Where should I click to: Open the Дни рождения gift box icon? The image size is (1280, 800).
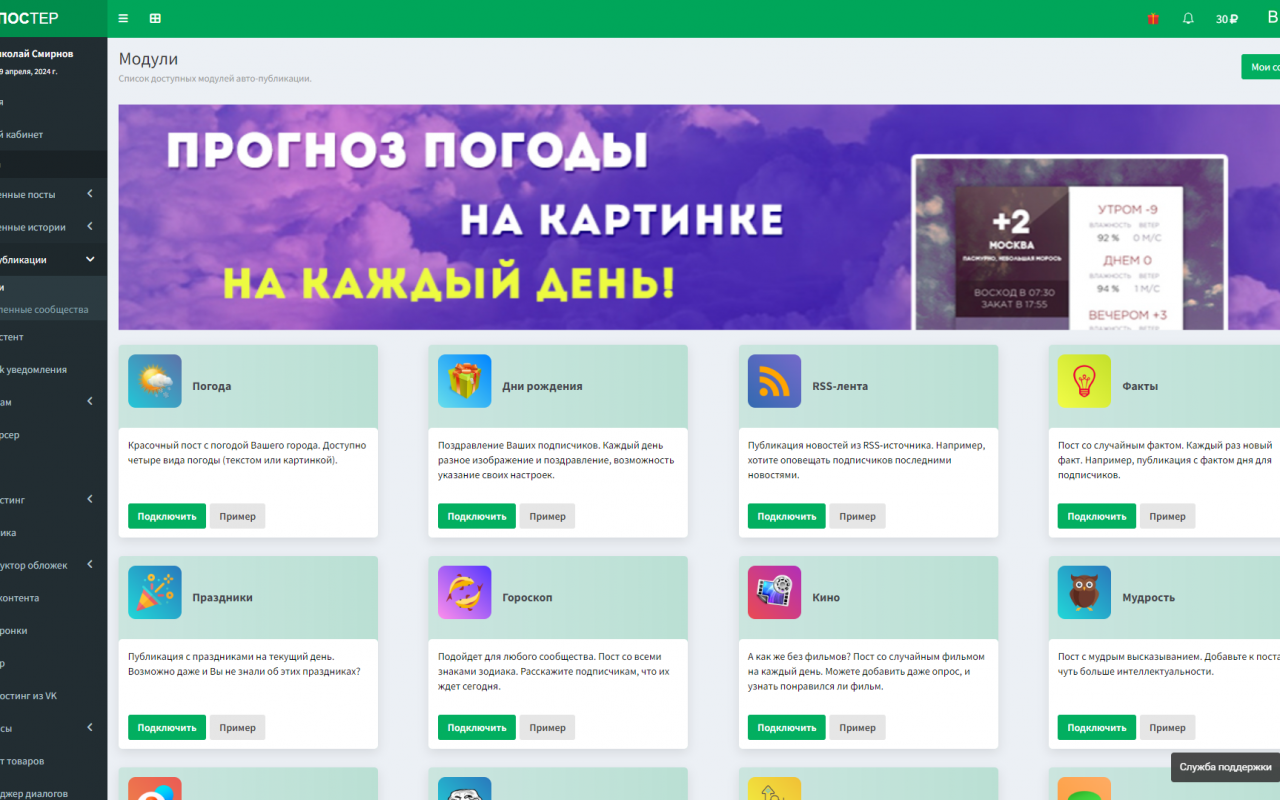pyautogui.click(x=465, y=381)
